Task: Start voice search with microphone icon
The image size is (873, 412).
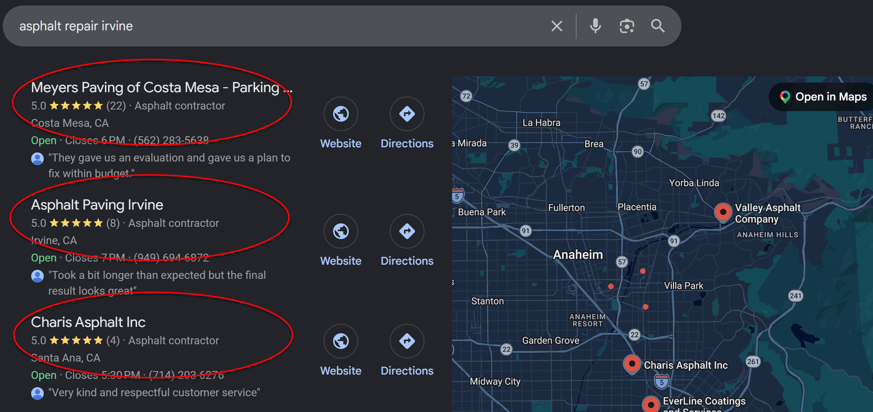Action: click(595, 26)
